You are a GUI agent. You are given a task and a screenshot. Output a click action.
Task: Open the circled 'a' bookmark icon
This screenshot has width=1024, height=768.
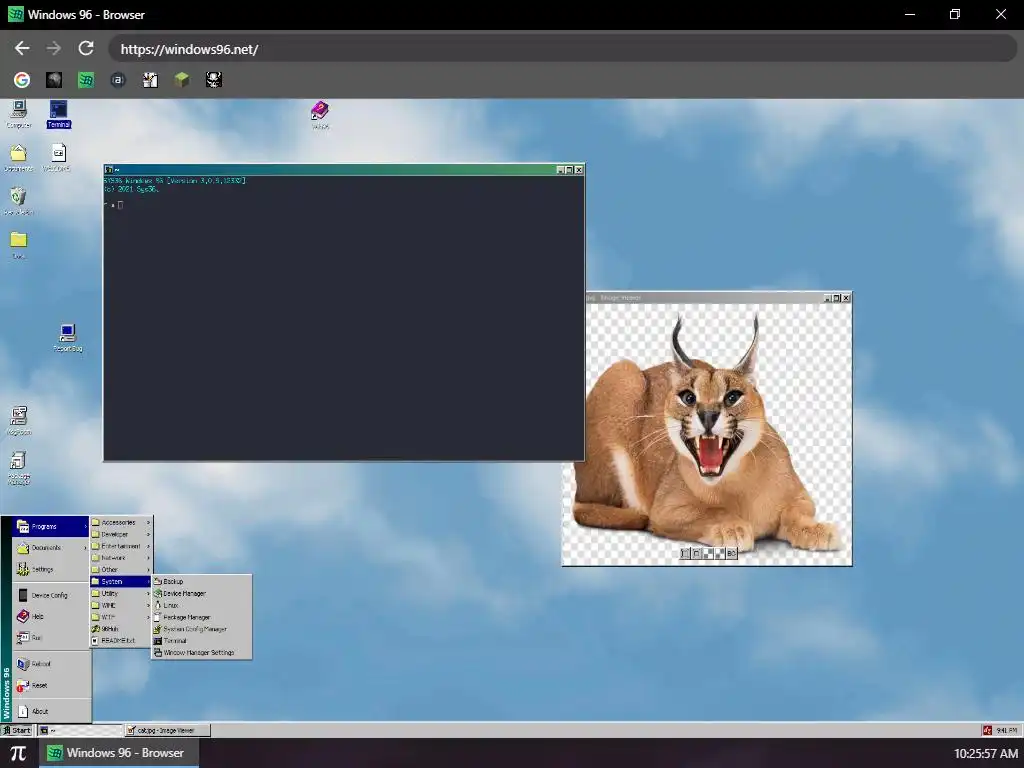click(x=118, y=80)
